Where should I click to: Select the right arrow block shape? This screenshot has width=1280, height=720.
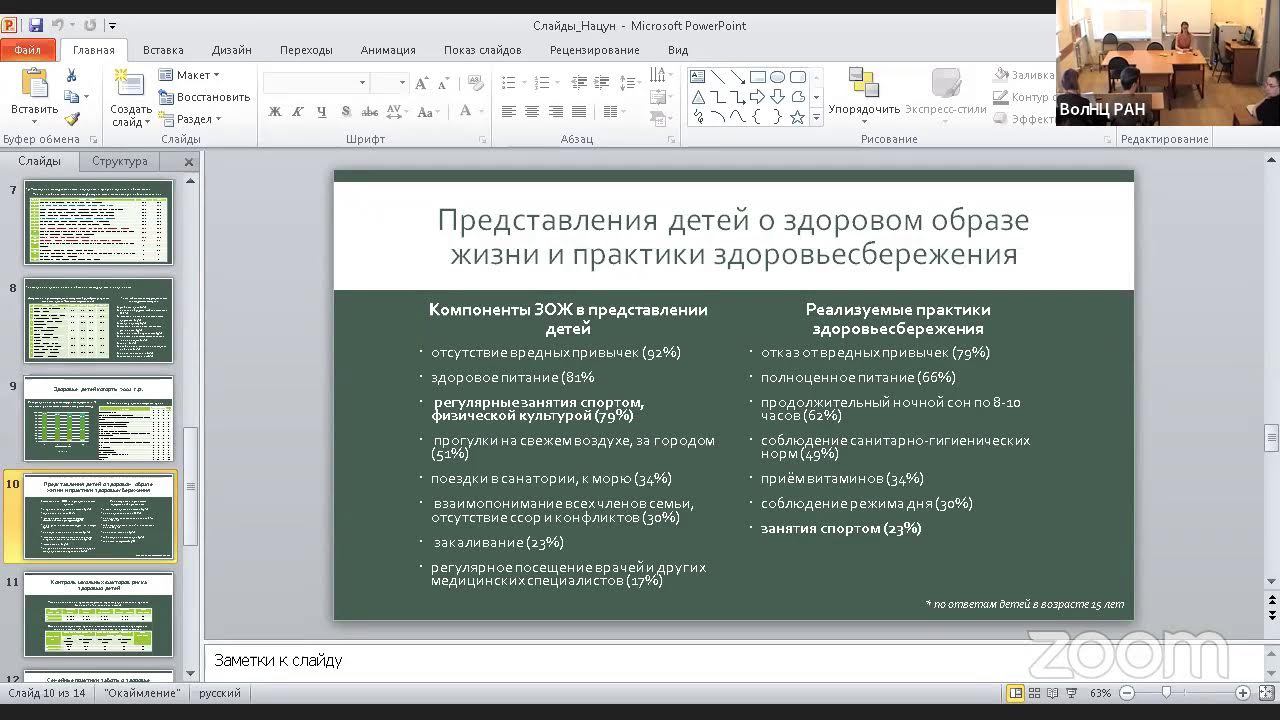[758, 97]
